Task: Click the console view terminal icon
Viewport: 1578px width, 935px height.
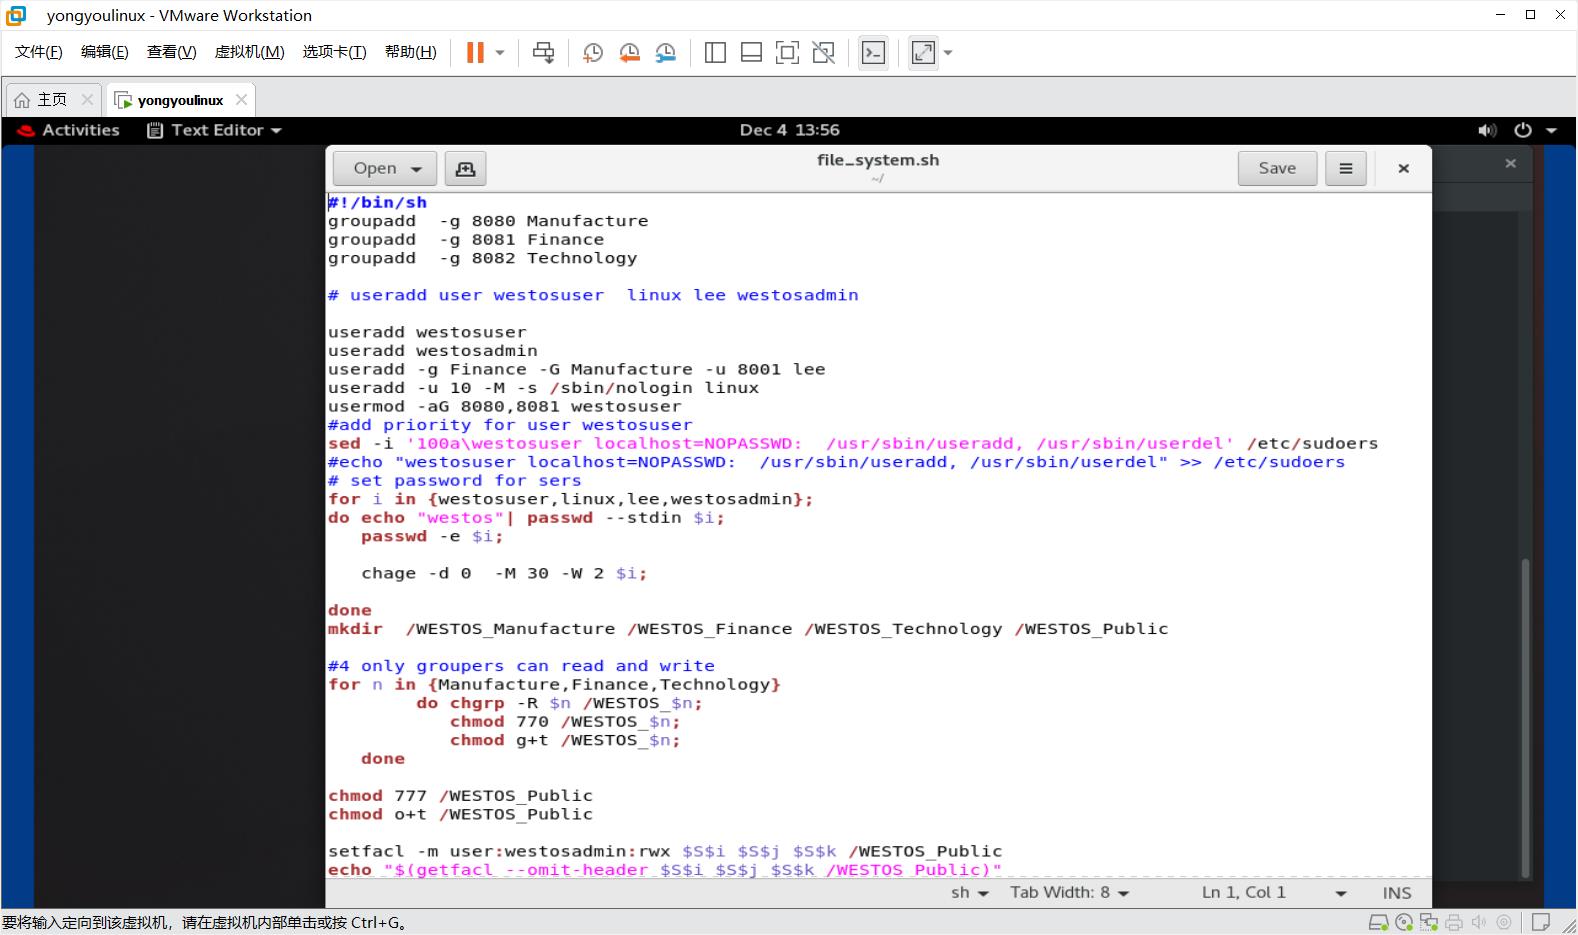Action: point(873,53)
